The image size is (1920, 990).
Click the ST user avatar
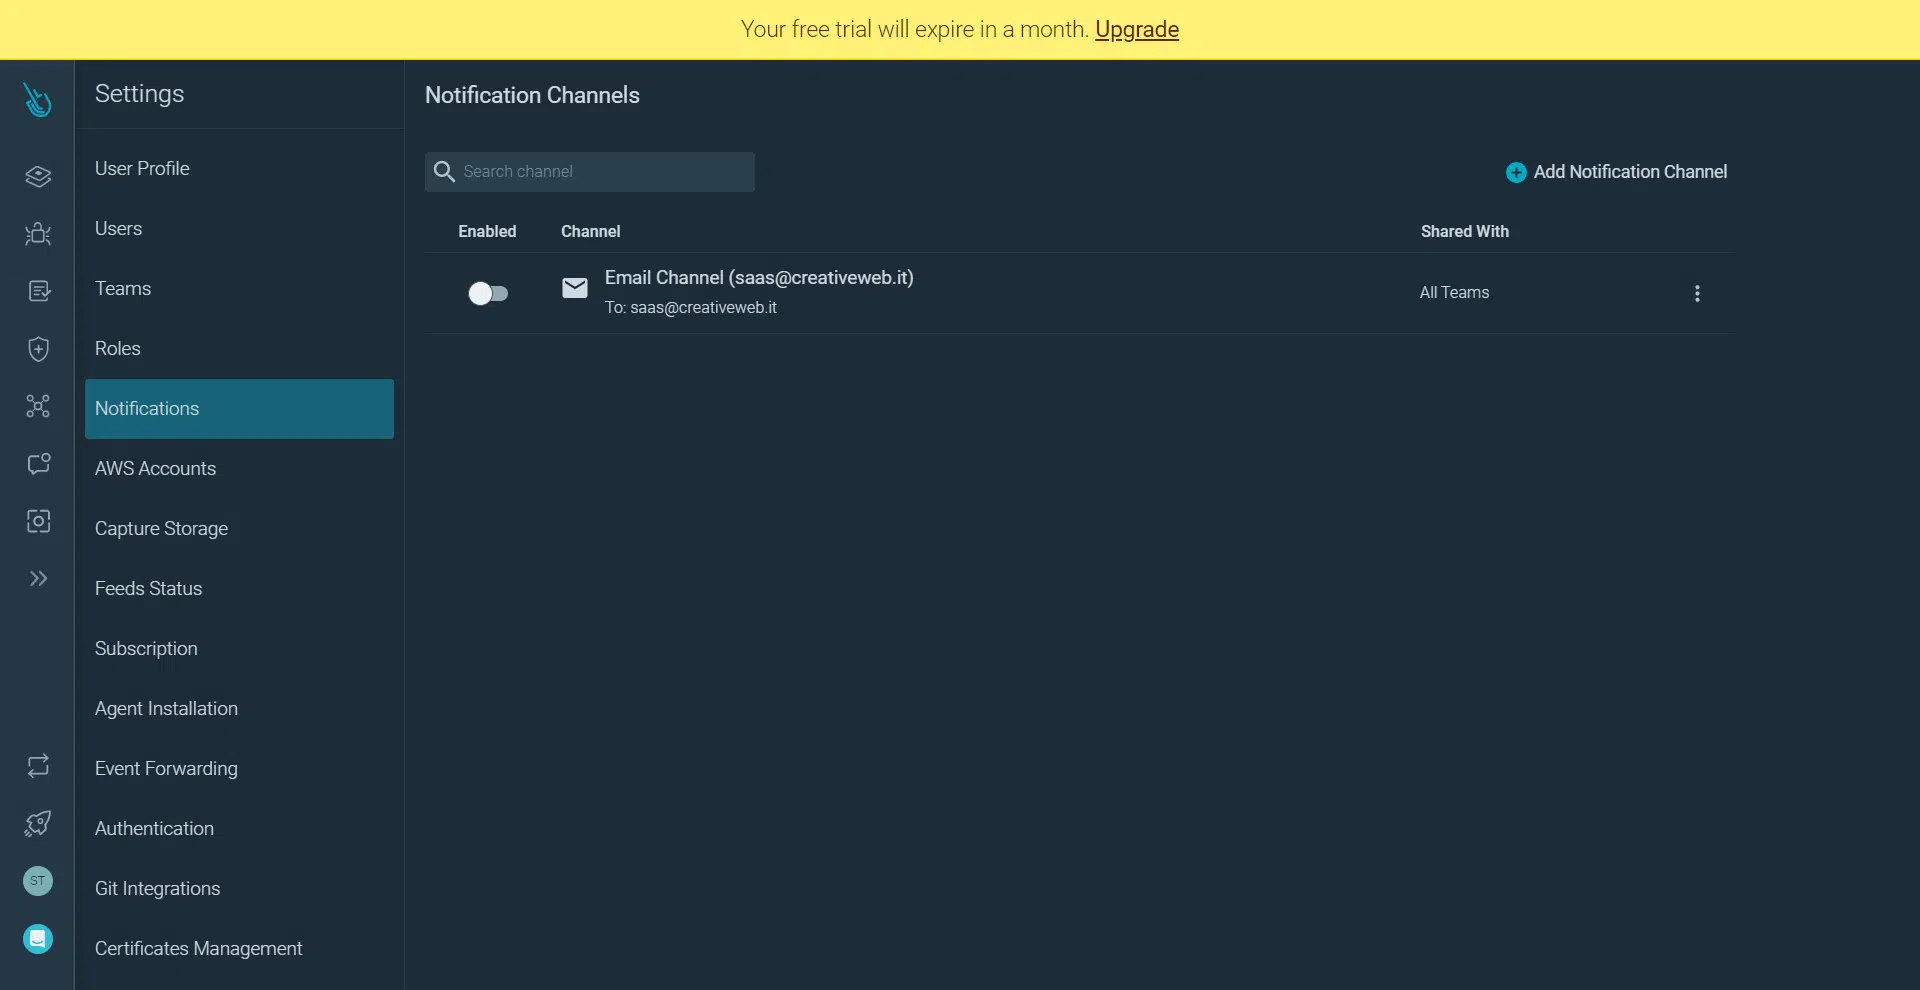pos(38,881)
